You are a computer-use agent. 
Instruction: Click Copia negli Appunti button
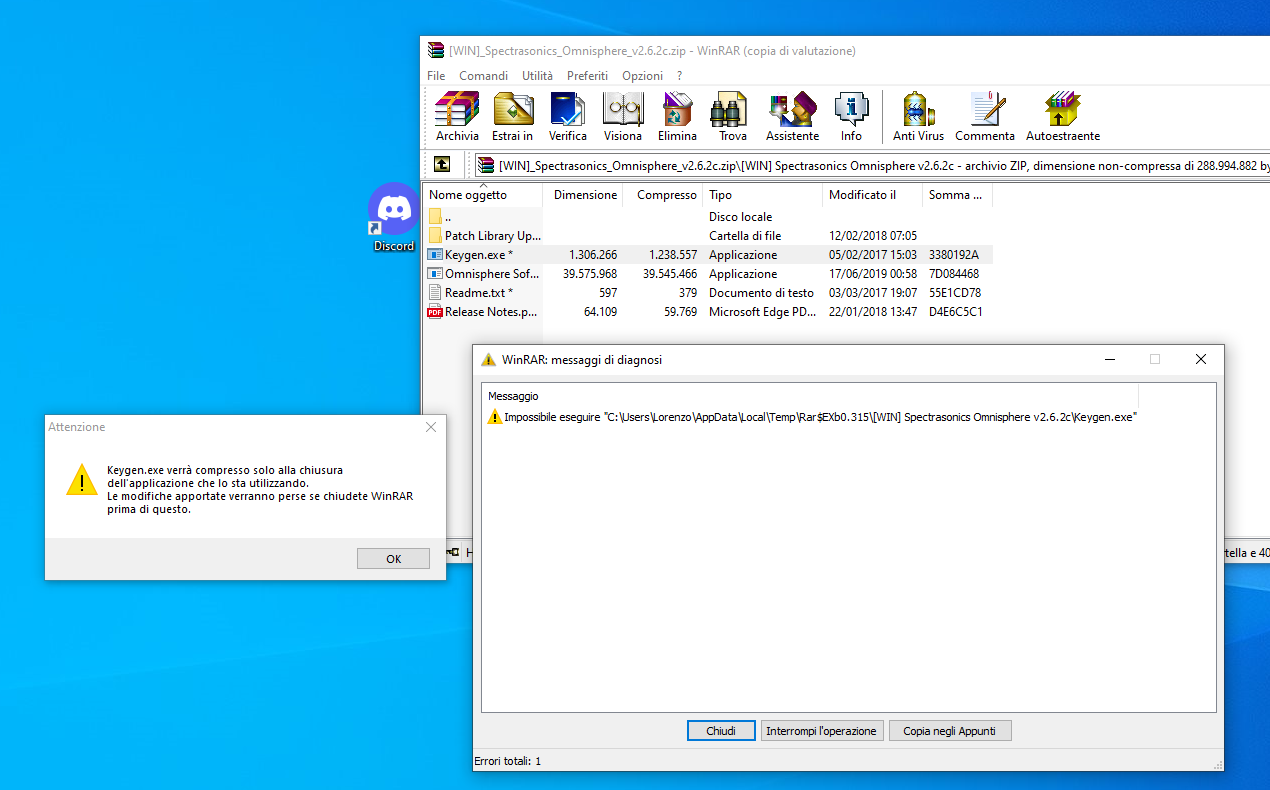pos(950,731)
